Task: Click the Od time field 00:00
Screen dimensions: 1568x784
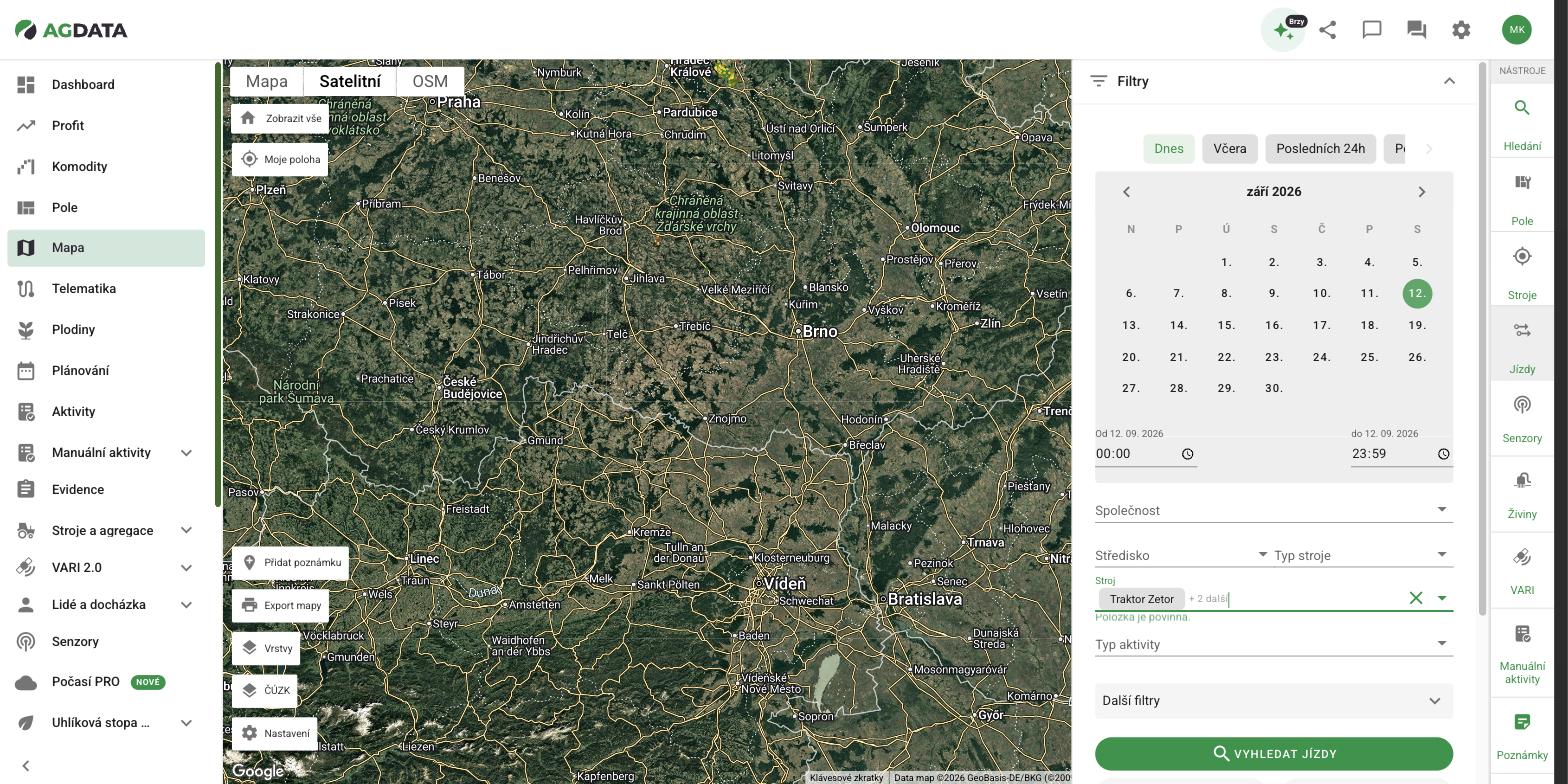Action: tap(1146, 454)
